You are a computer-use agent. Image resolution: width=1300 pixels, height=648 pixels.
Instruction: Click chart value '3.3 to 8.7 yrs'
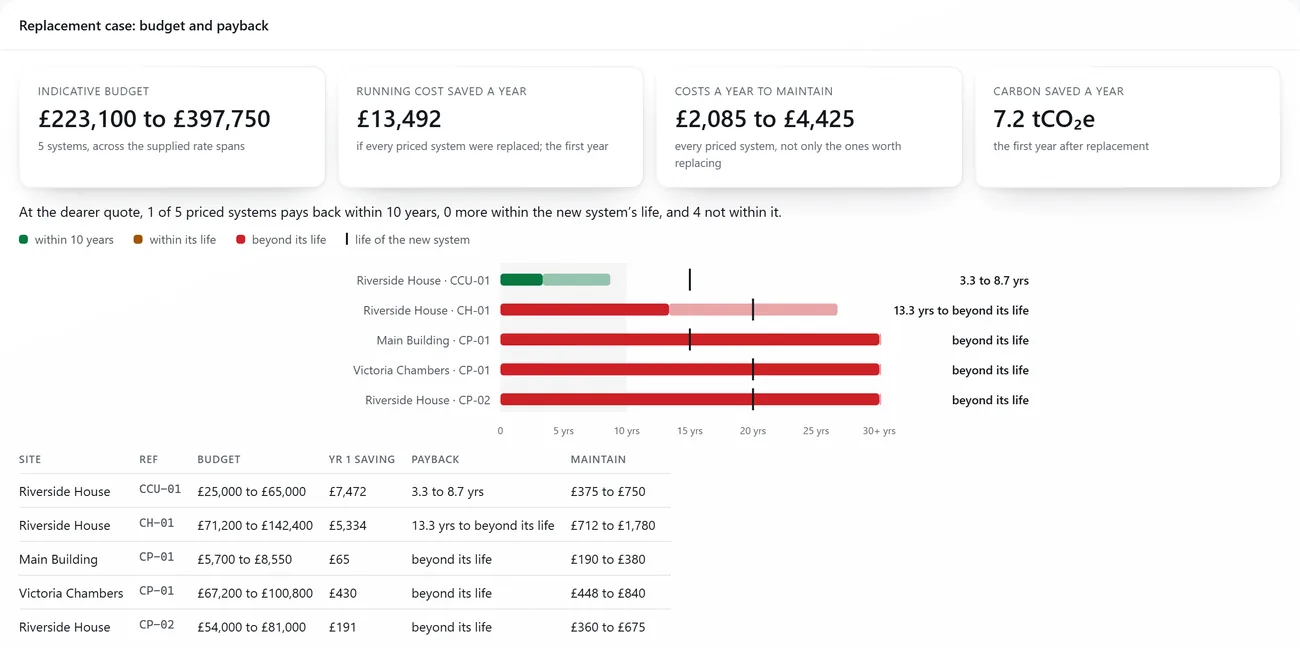[x=993, y=281]
